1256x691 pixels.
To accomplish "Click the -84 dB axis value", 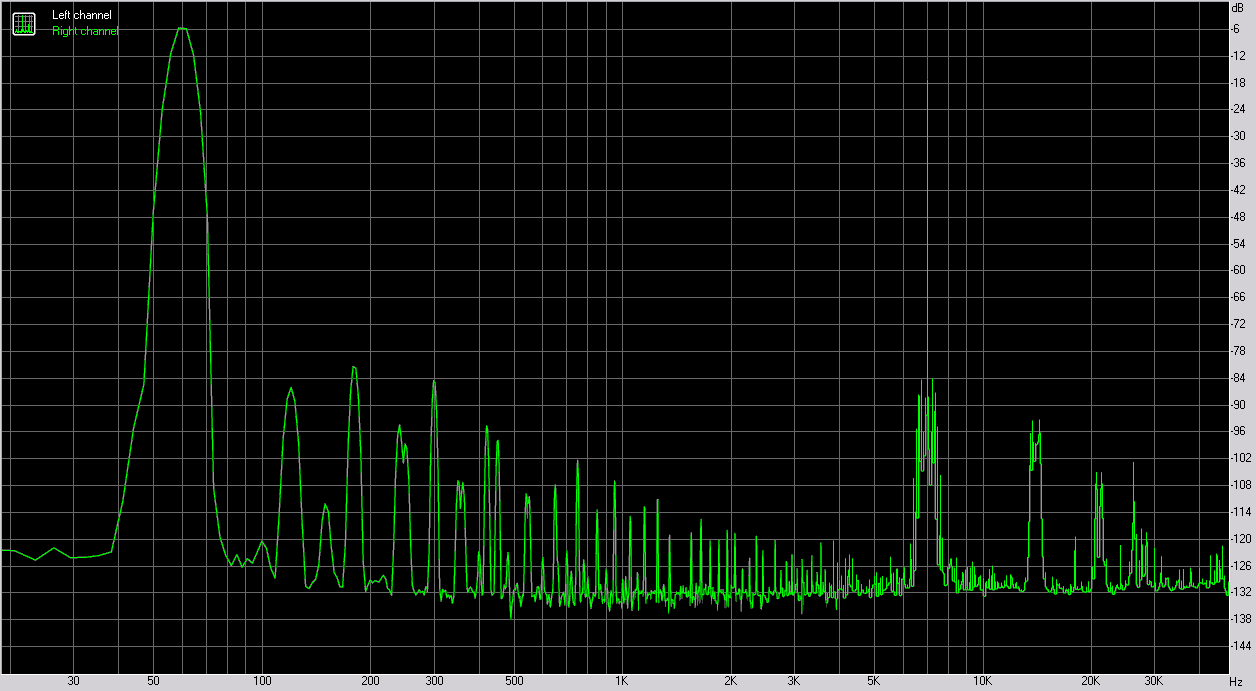I will (x=1240, y=378).
